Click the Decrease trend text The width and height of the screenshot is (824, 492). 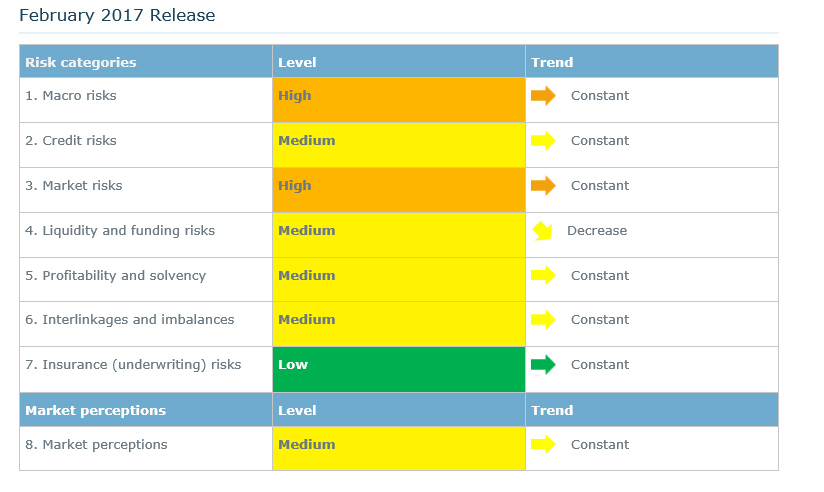click(597, 231)
